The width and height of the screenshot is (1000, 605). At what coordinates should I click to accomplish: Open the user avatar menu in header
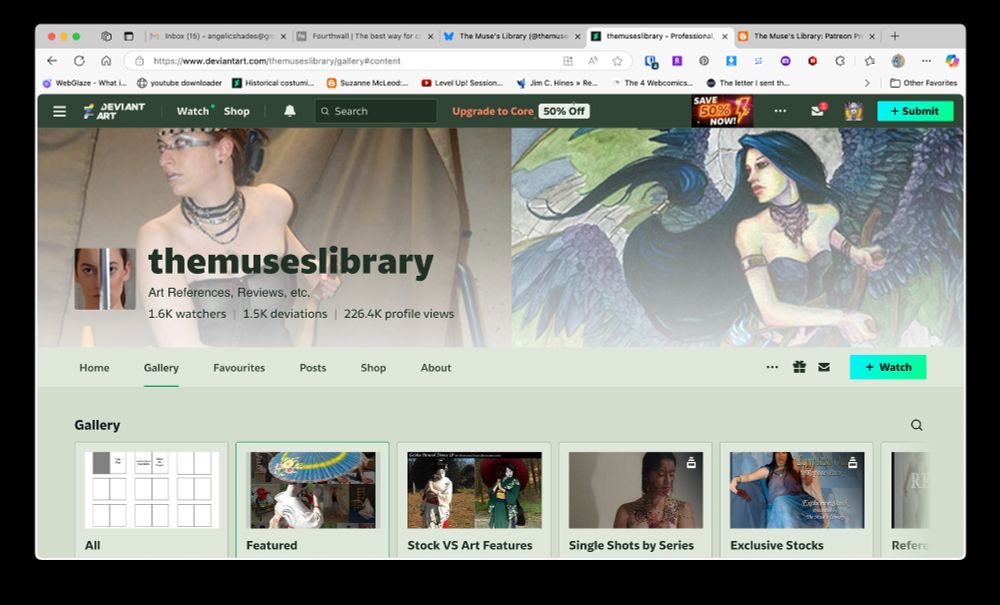pos(854,111)
